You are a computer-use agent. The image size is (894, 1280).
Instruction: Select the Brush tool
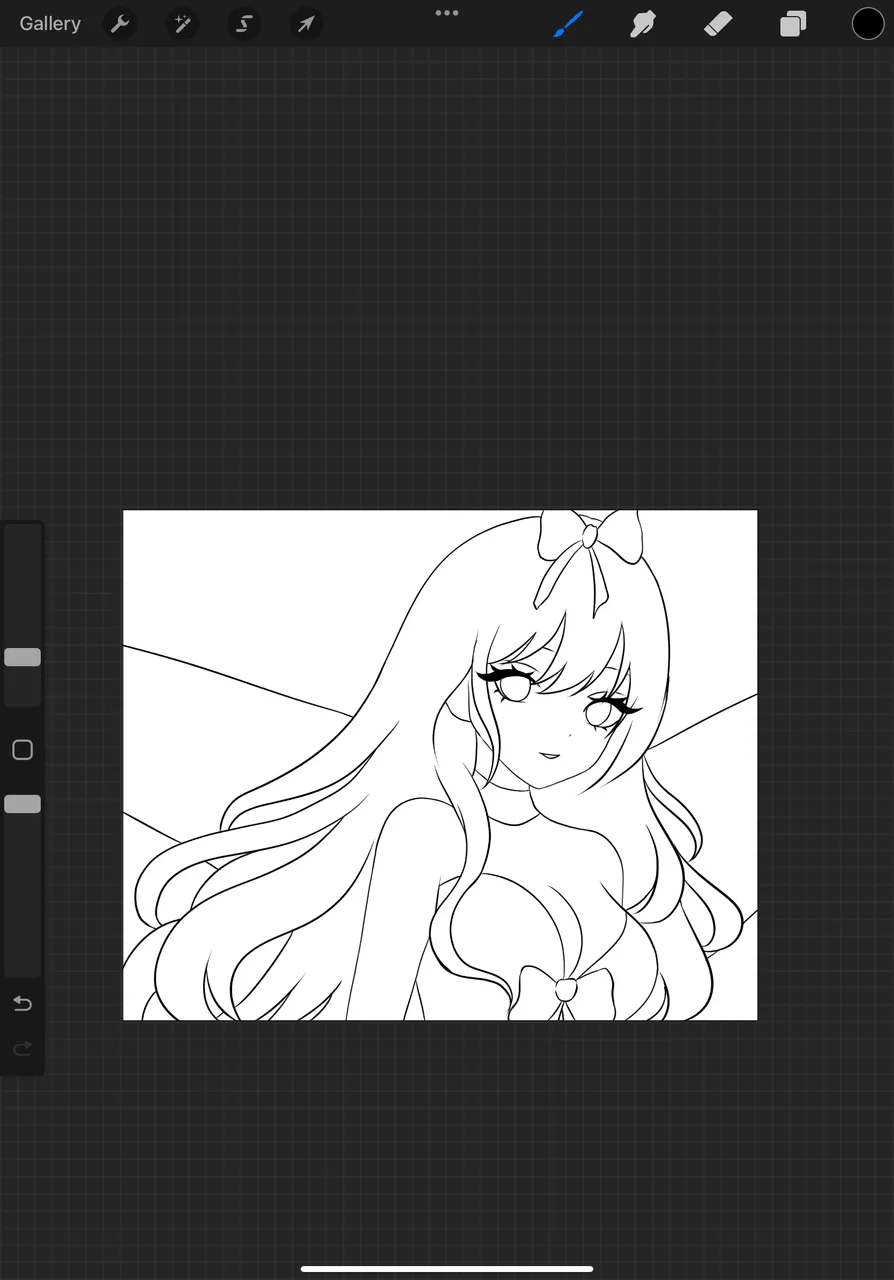coord(568,23)
